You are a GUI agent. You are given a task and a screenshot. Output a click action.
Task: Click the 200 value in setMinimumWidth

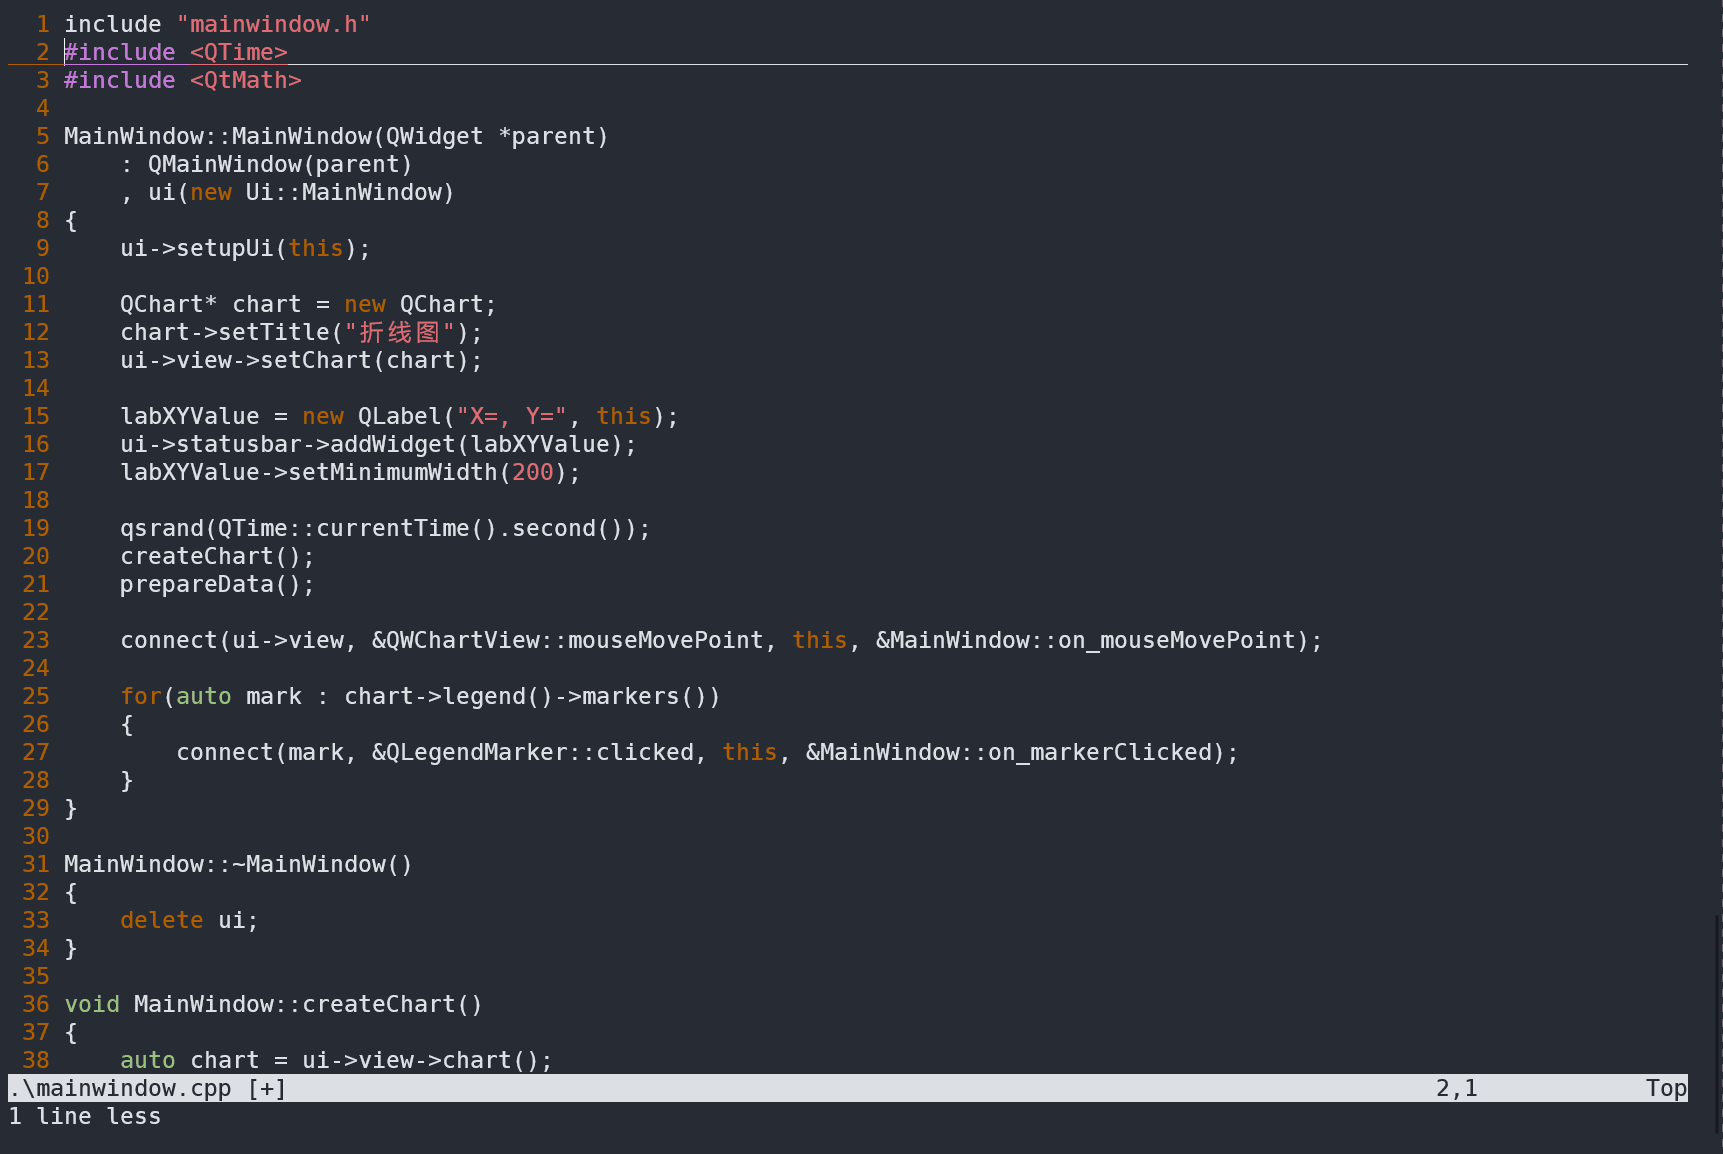pyautogui.click(x=532, y=472)
